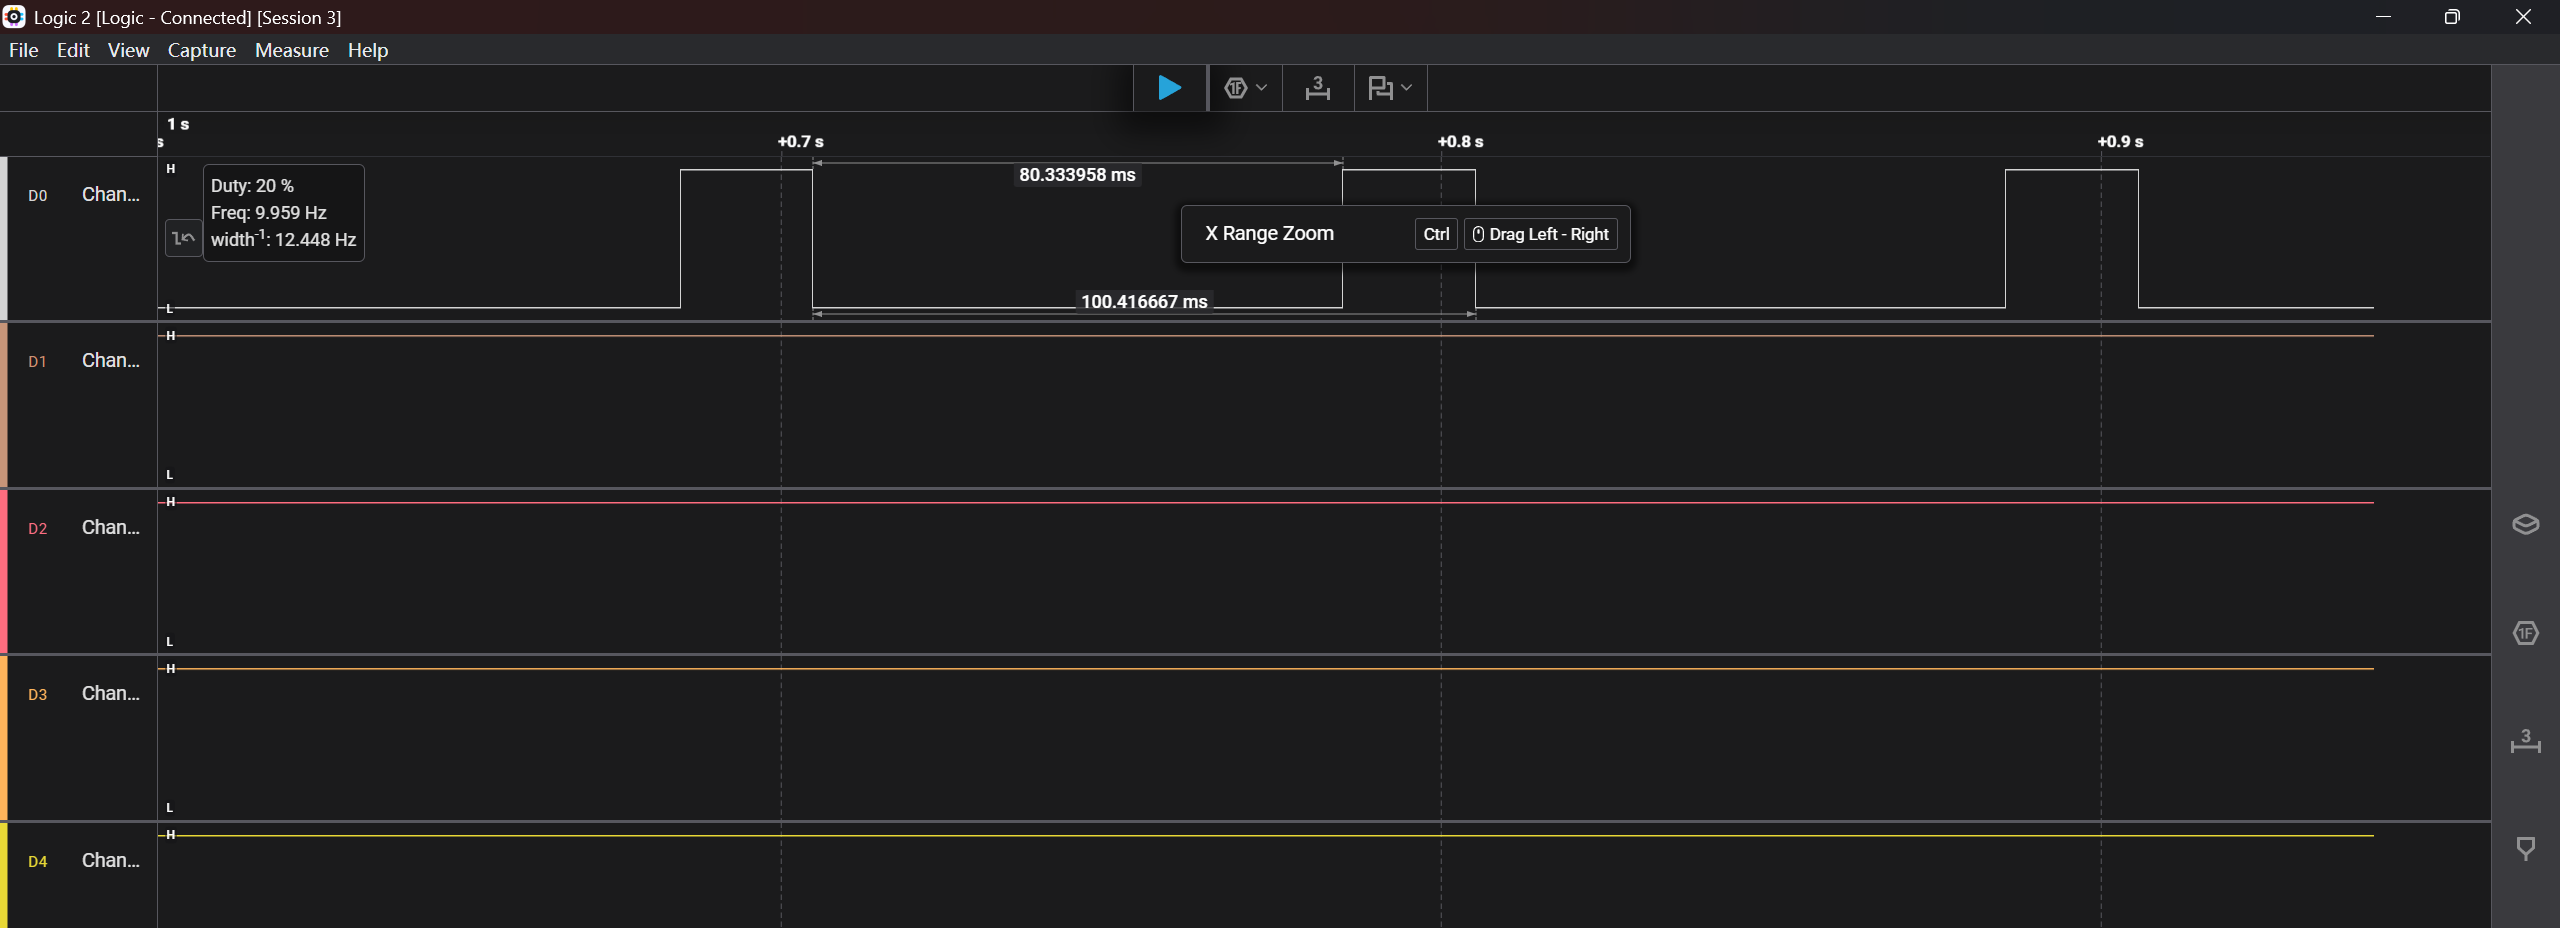Screen dimensions: 2560x928
Task: Click the annotation flag icon in top toolbar
Action: coord(1380,88)
